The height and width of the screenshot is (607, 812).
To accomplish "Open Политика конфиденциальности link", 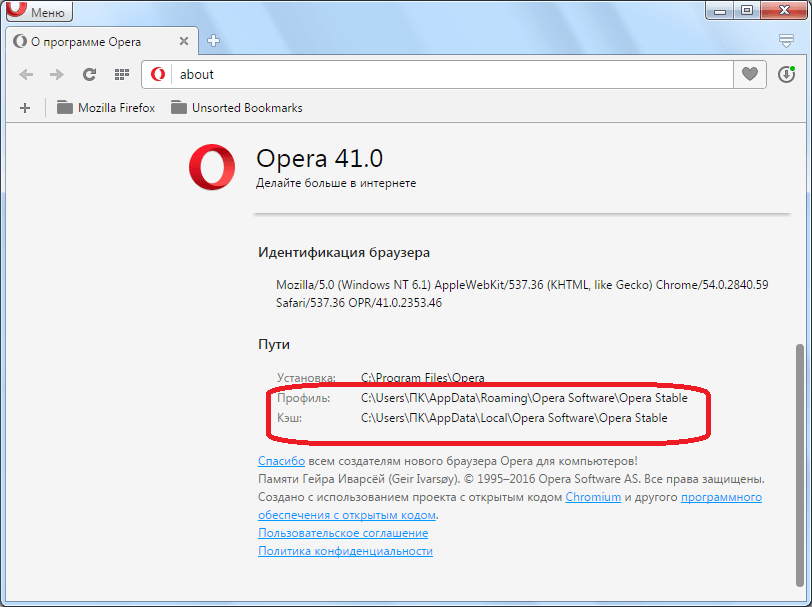I will [345, 551].
